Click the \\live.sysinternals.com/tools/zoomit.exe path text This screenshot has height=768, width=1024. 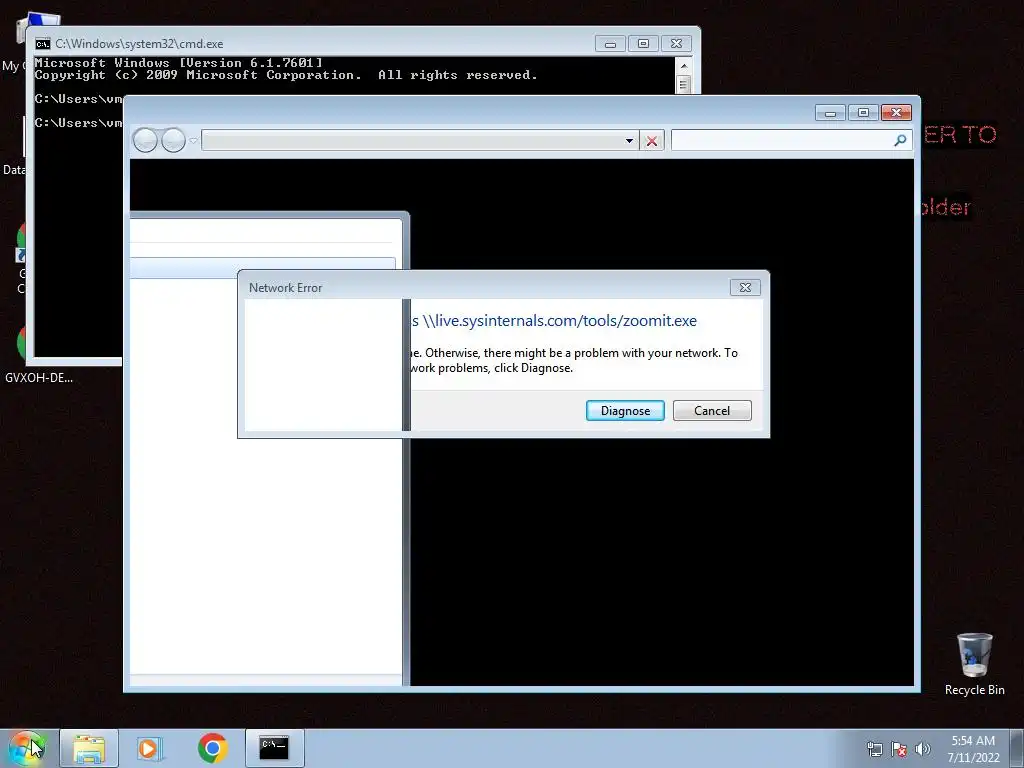click(x=559, y=321)
